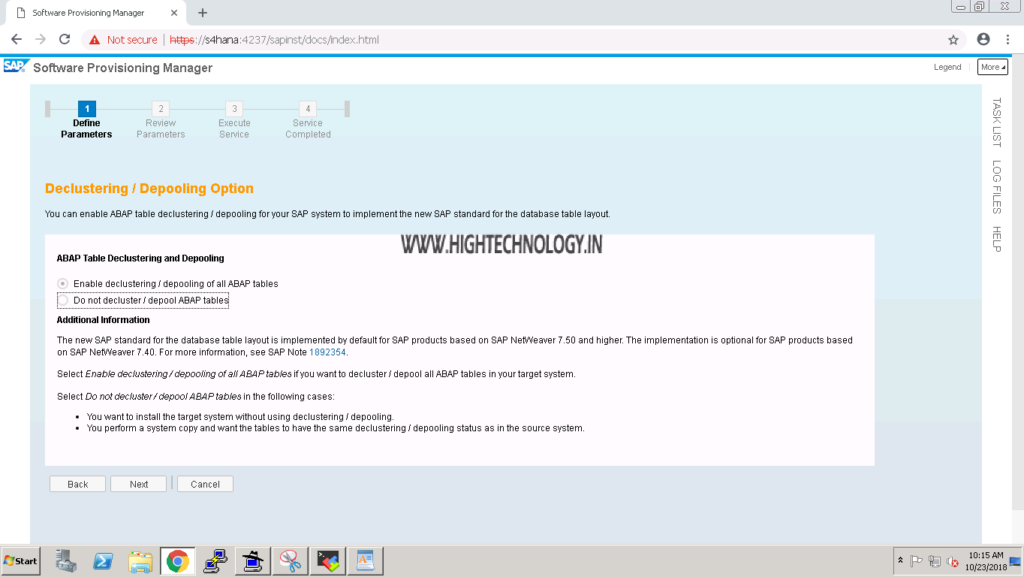Click ABAP Table Declustering and Depooling label
Screen dimensions: 1024x577
click(140, 258)
